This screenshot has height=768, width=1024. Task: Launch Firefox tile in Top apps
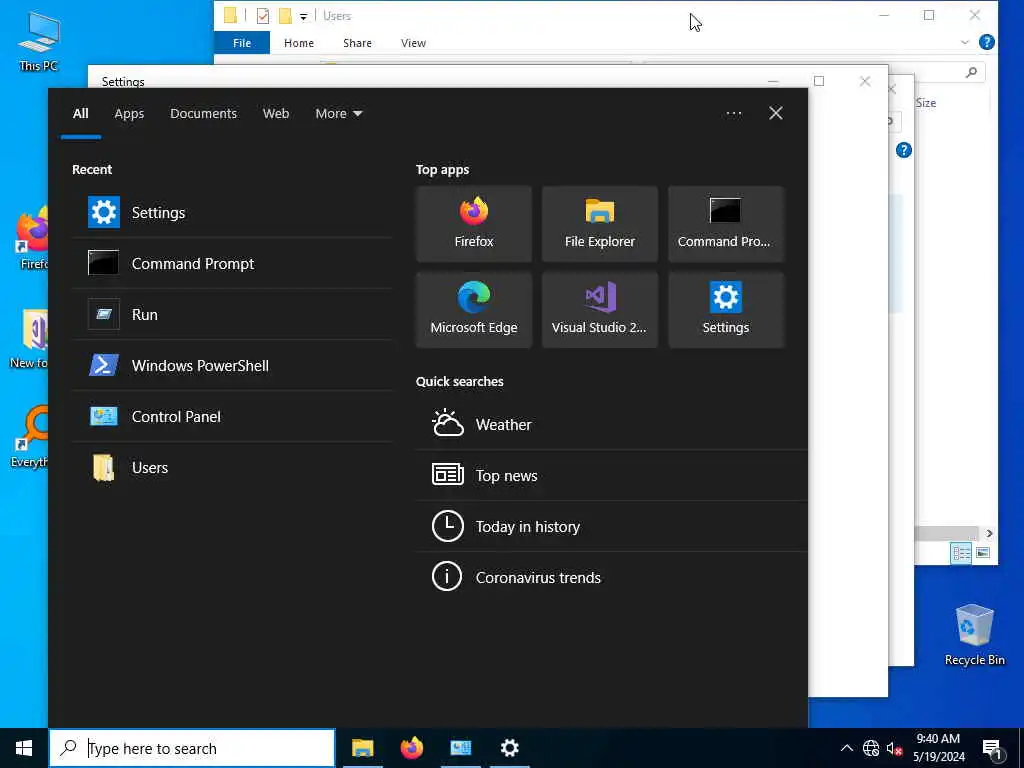pyautogui.click(x=473, y=224)
